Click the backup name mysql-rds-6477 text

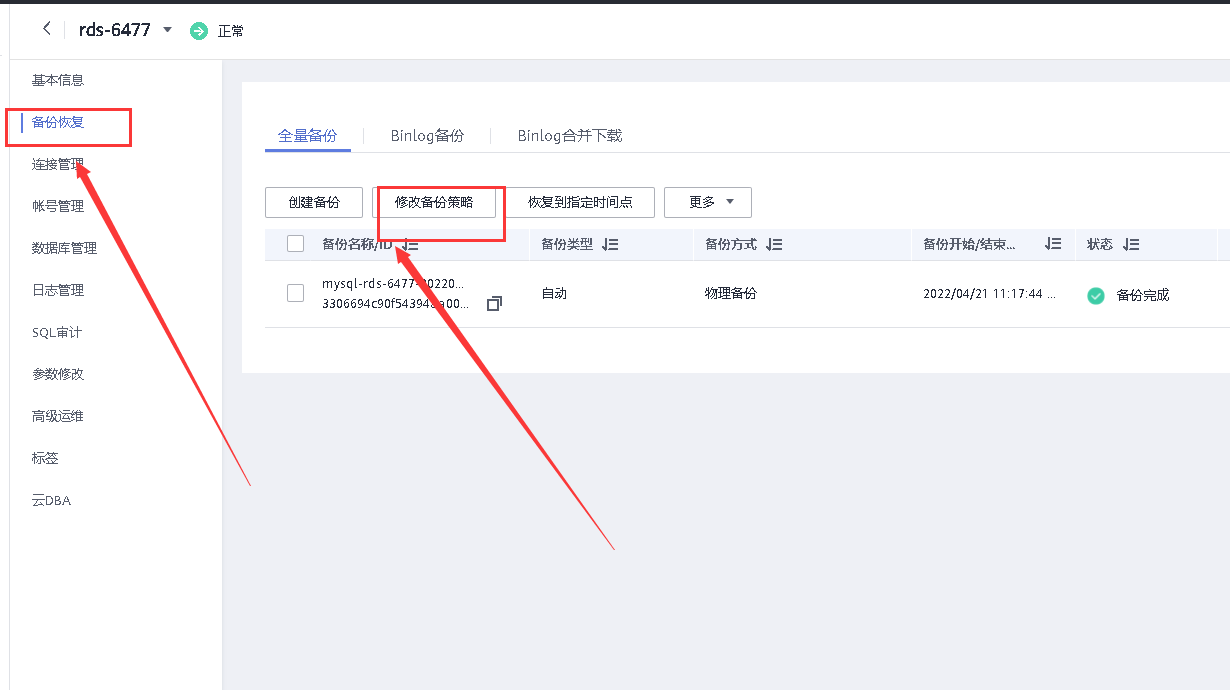pos(393,284)
